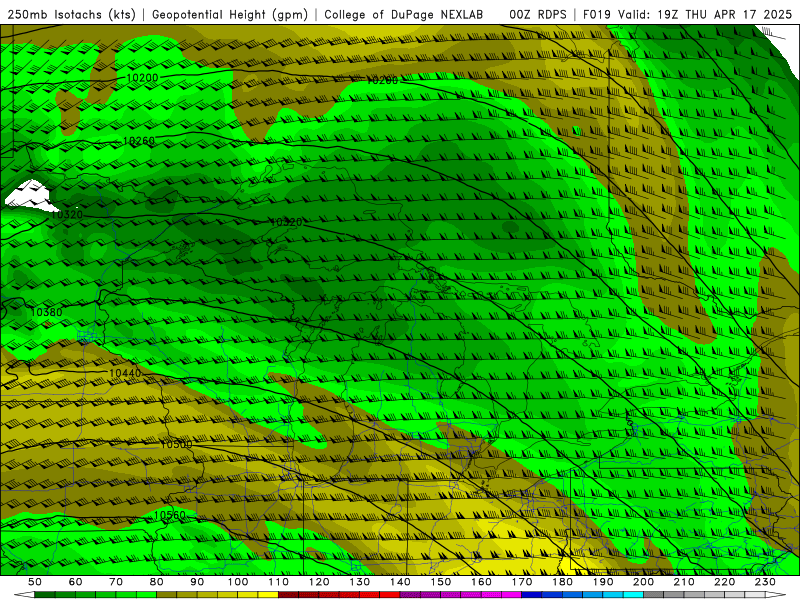Click the 140 tick label on the colorbar

pyautogui.click(x=400, y=582)
